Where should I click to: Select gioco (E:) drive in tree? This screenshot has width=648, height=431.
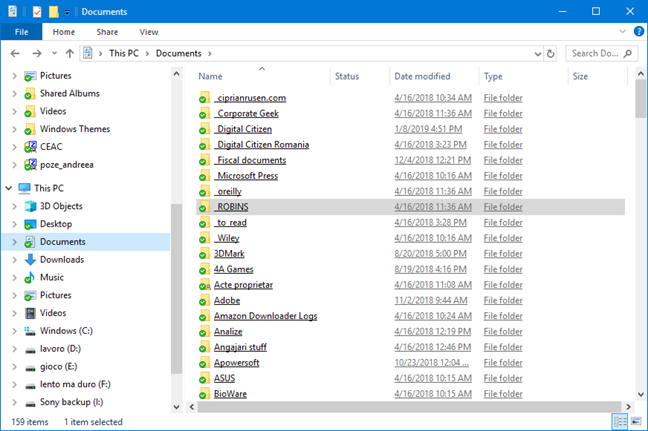pyautogui.click(x=59, y=366)
